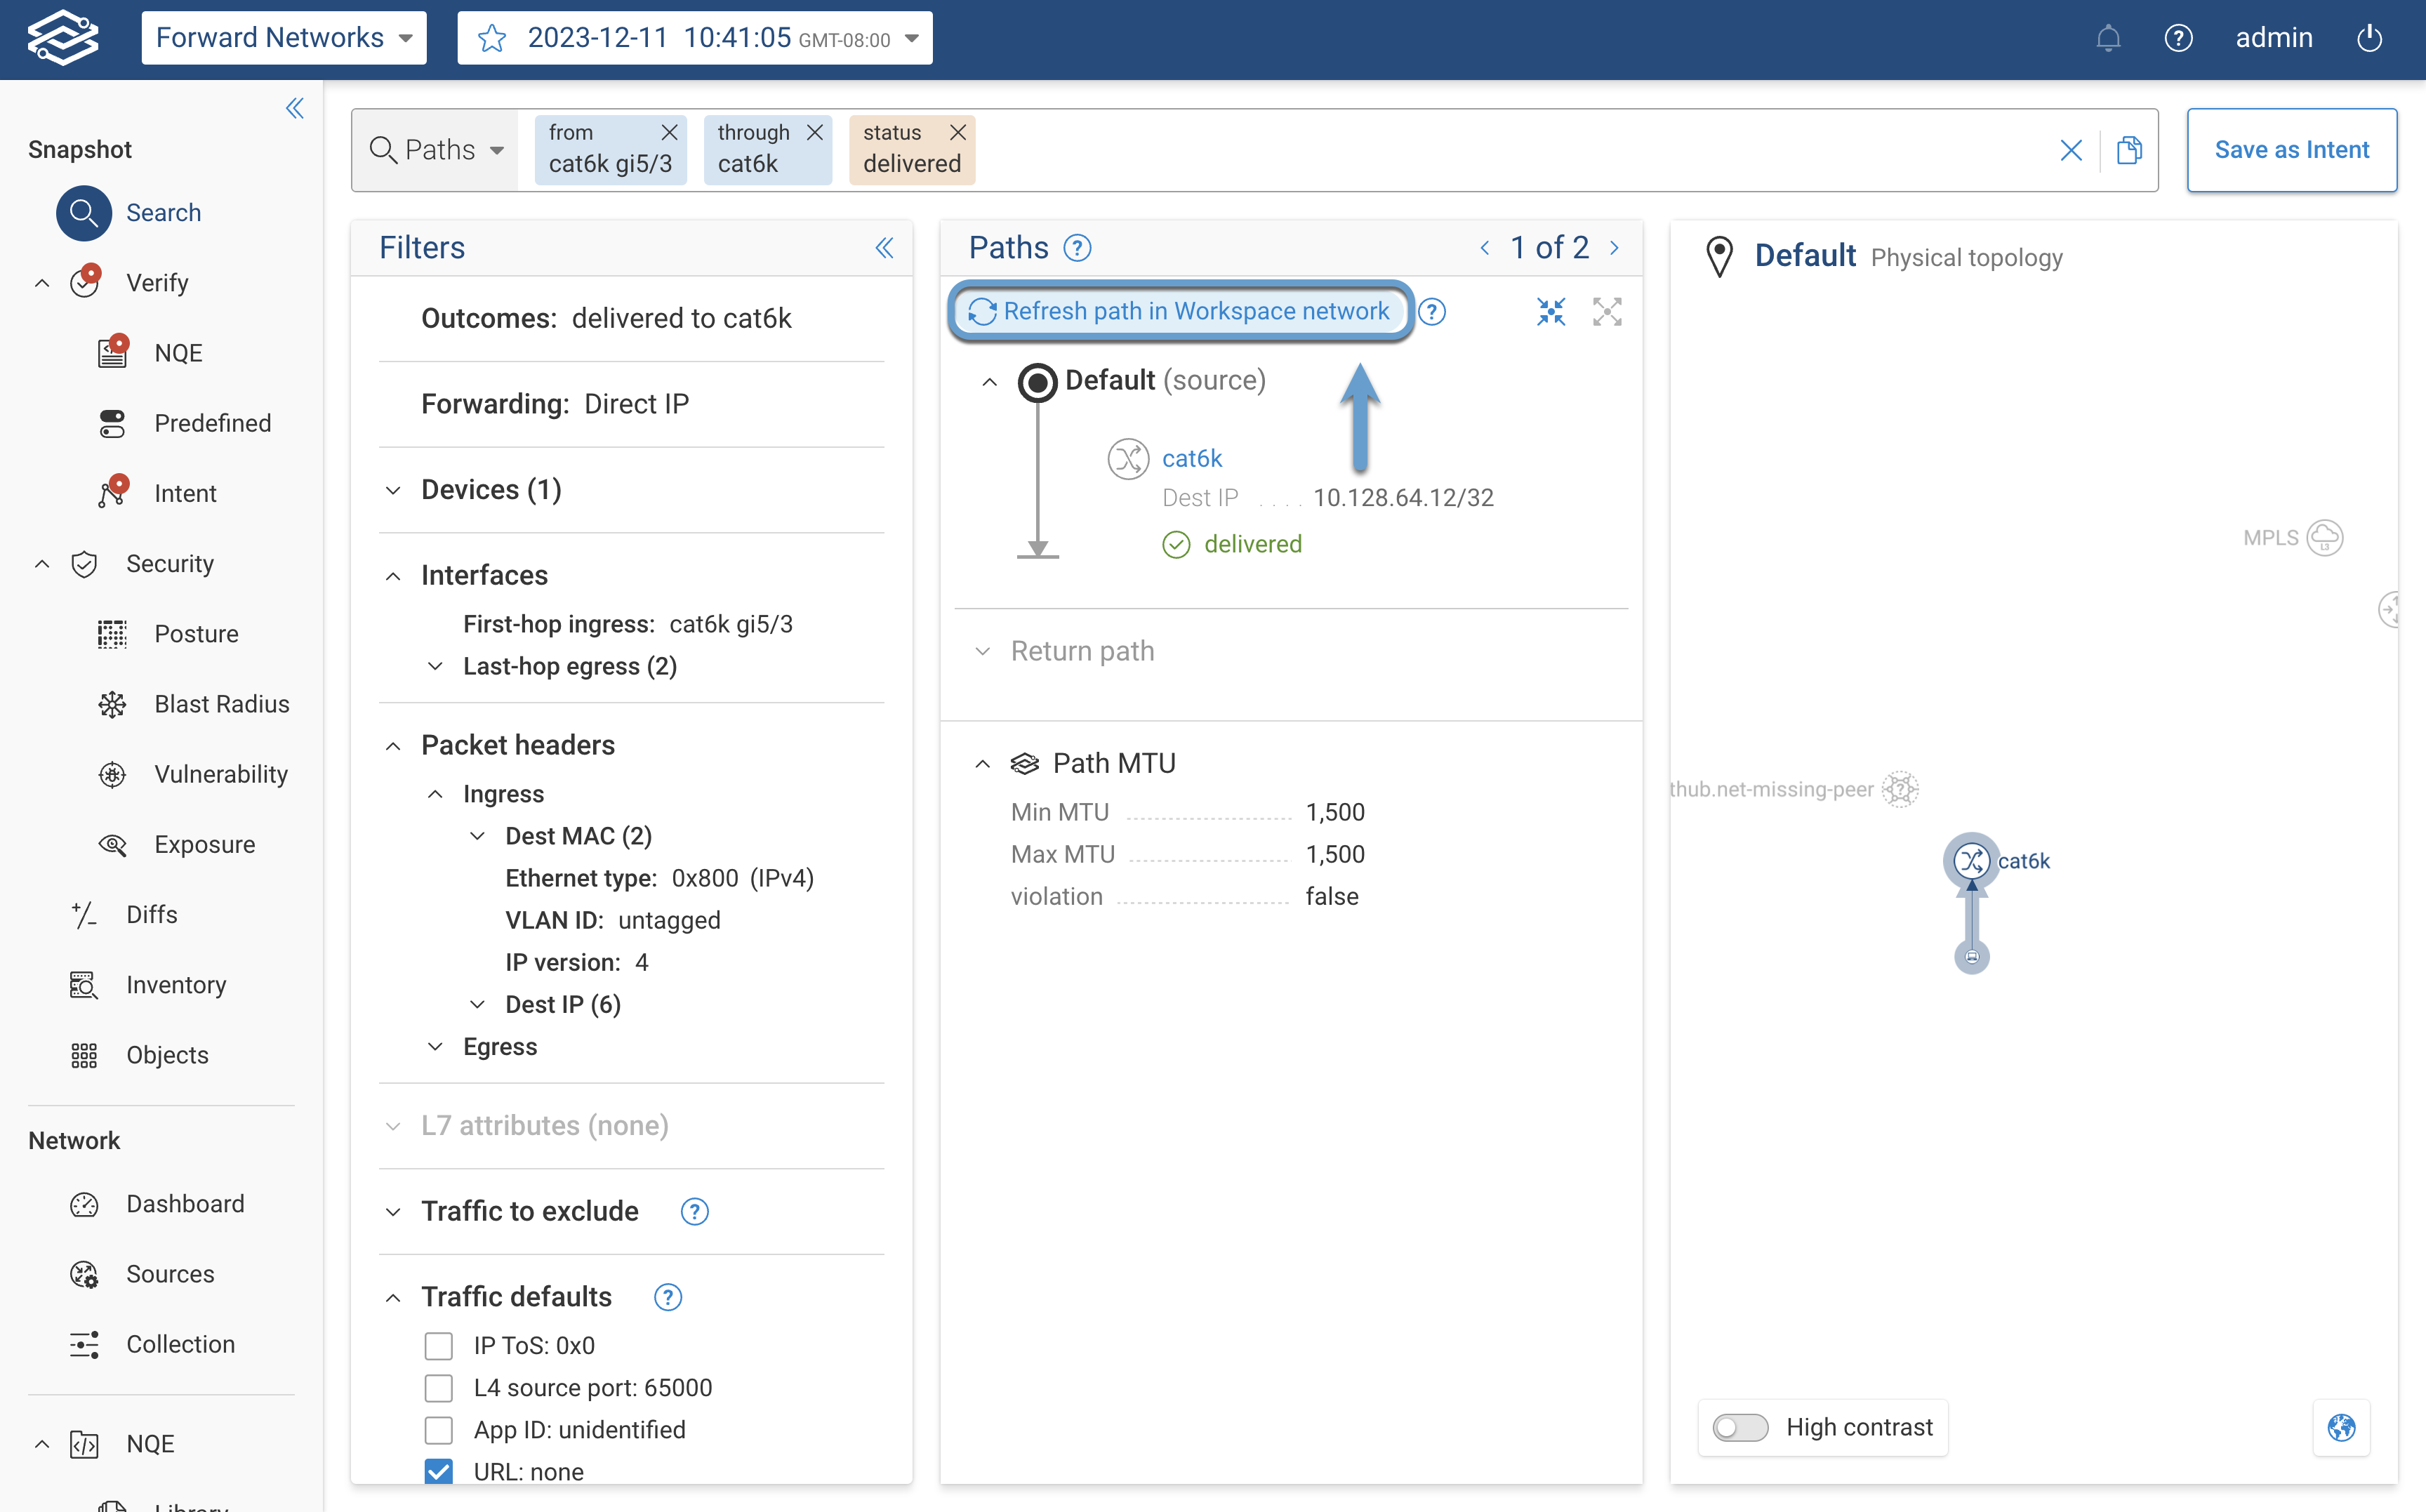
Task: Open Blast Radius in the sidebar
Action: click(221, 704)
